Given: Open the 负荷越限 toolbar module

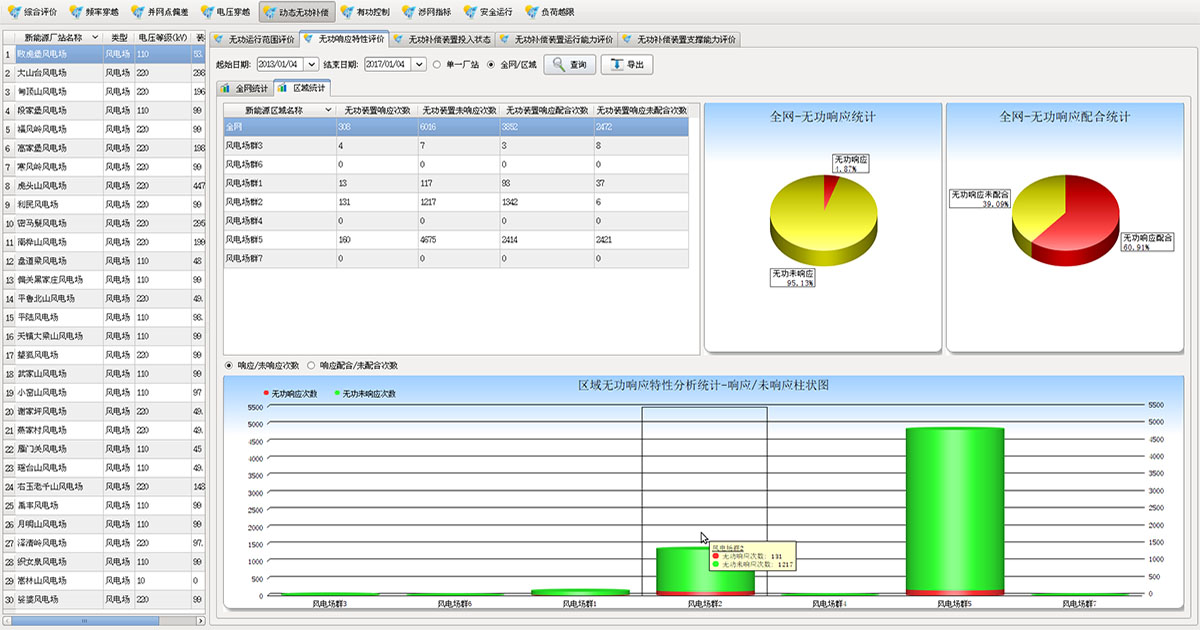Looking at the screenshot, I should coord(551,12).
